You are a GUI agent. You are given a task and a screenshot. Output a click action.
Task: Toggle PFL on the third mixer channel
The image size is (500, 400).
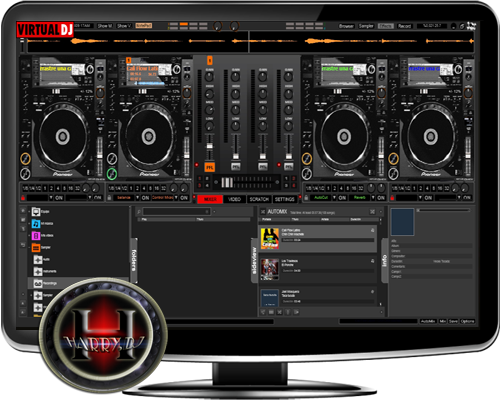(x=263, y=166)
